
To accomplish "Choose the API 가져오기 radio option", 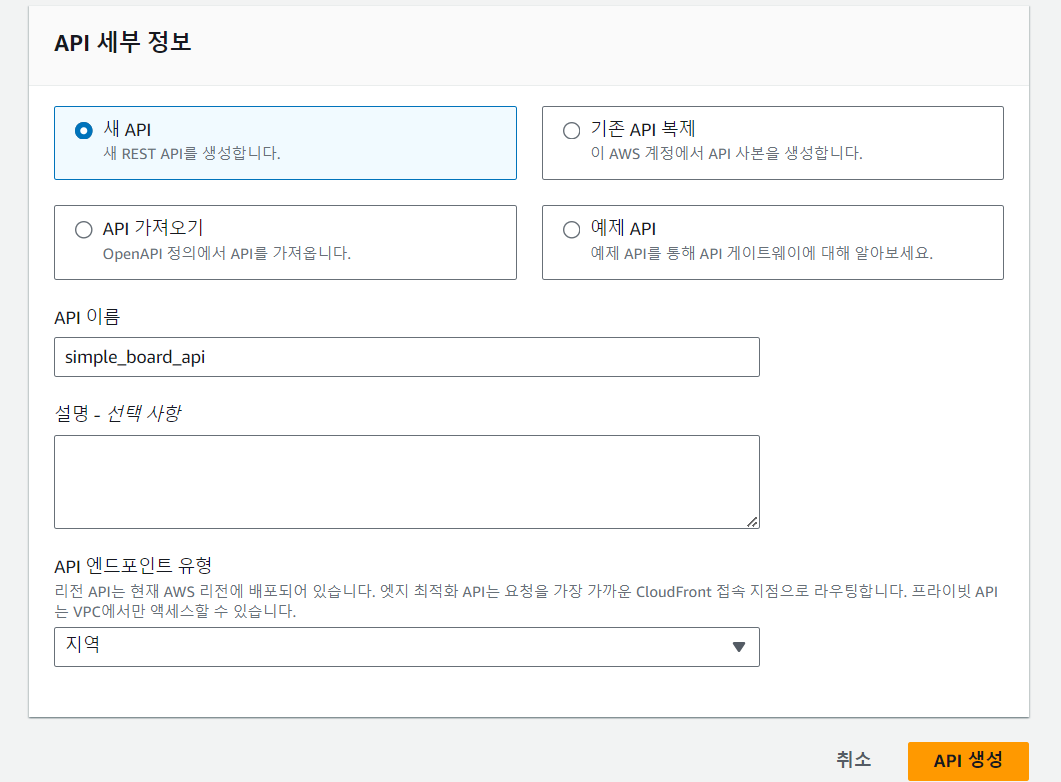I will point(84,229).
